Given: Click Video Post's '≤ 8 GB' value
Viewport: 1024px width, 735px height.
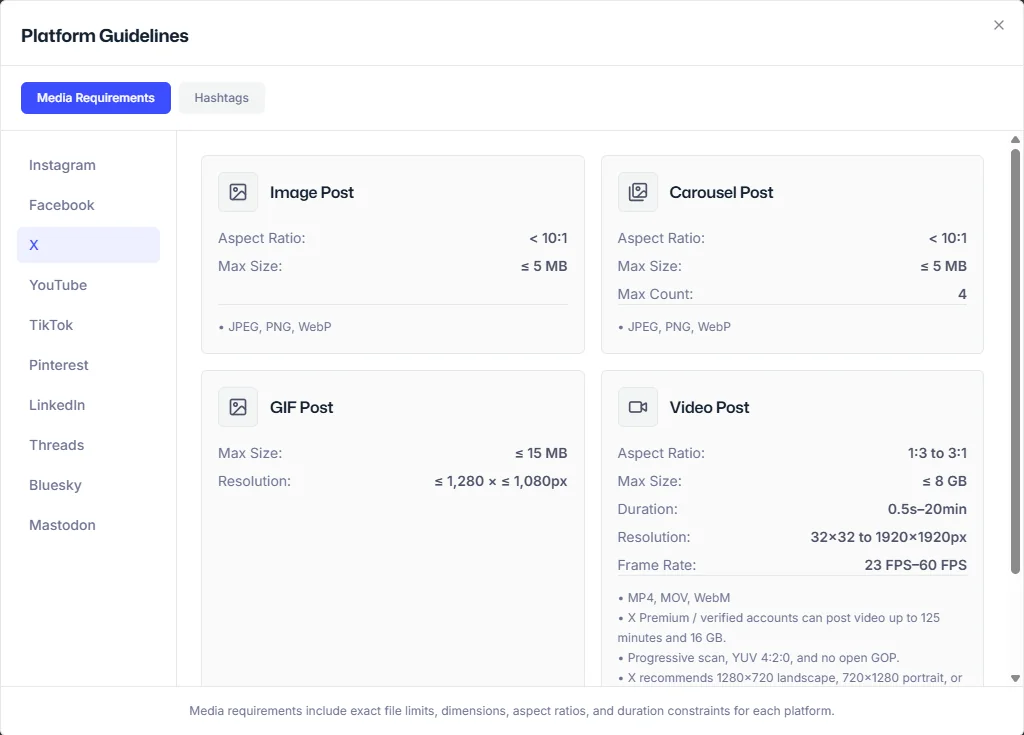Looking at the screenshot, I should (x=944, y=482).
